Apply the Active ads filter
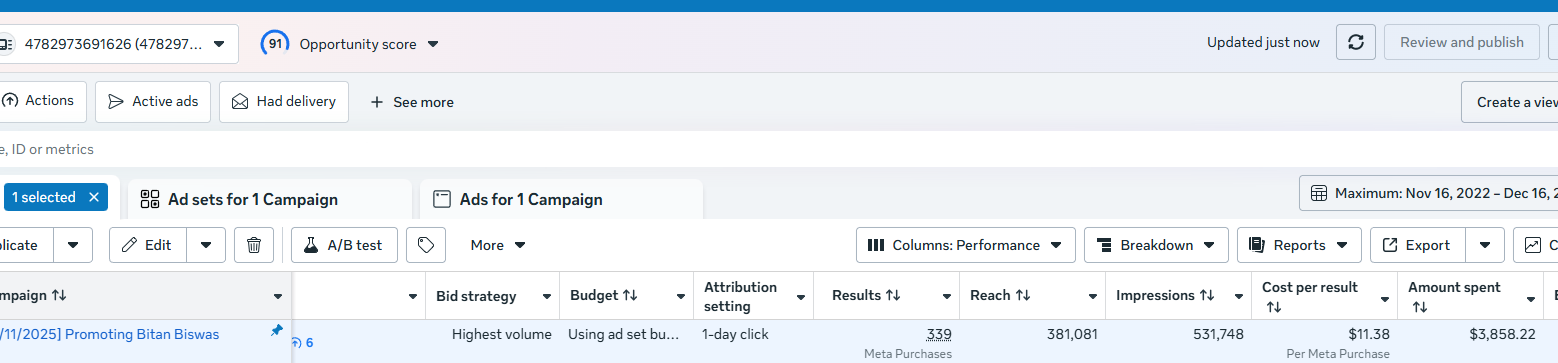The width and height of the screenshot is (1558, 363). pyautogui.click(x=153, y=102)
